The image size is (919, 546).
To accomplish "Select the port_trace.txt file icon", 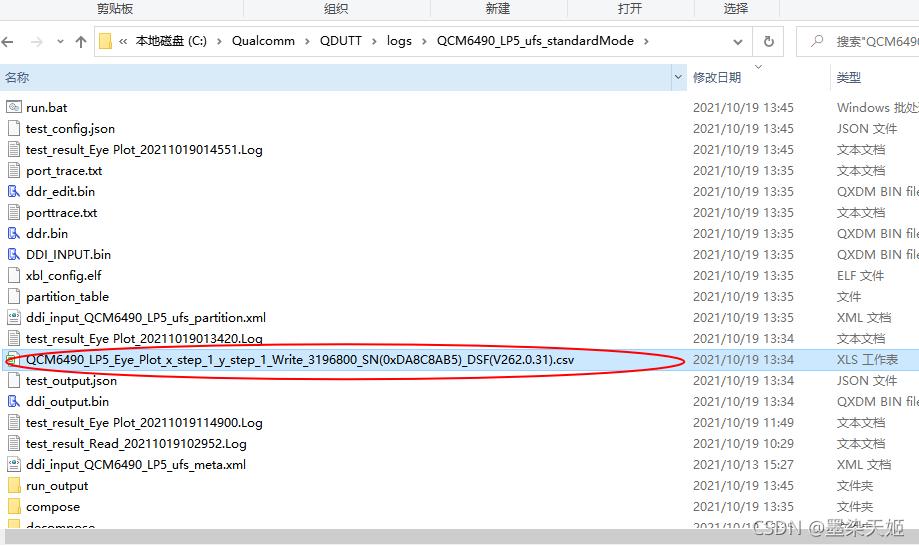I will coord(14,170).
